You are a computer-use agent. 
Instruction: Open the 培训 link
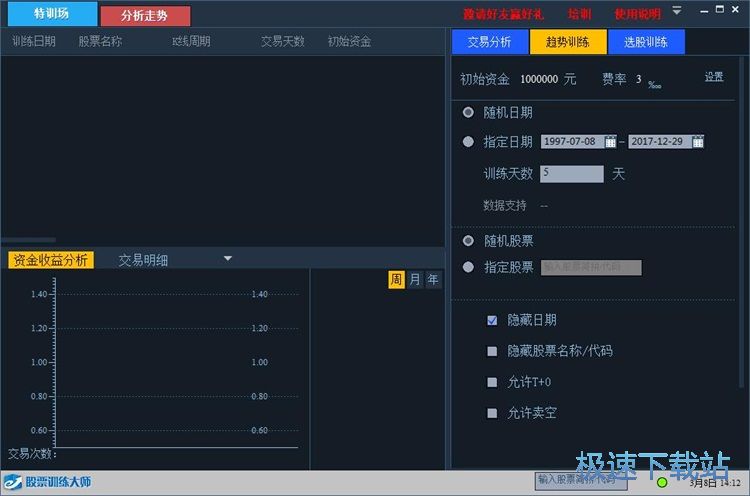pos(580,14)
